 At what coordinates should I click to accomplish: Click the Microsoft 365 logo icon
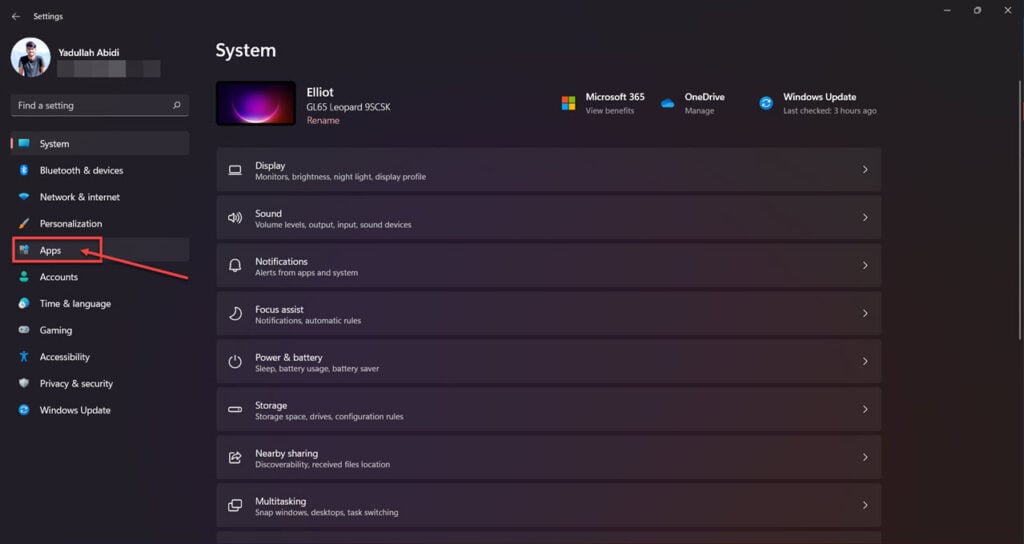click(568, 103)
